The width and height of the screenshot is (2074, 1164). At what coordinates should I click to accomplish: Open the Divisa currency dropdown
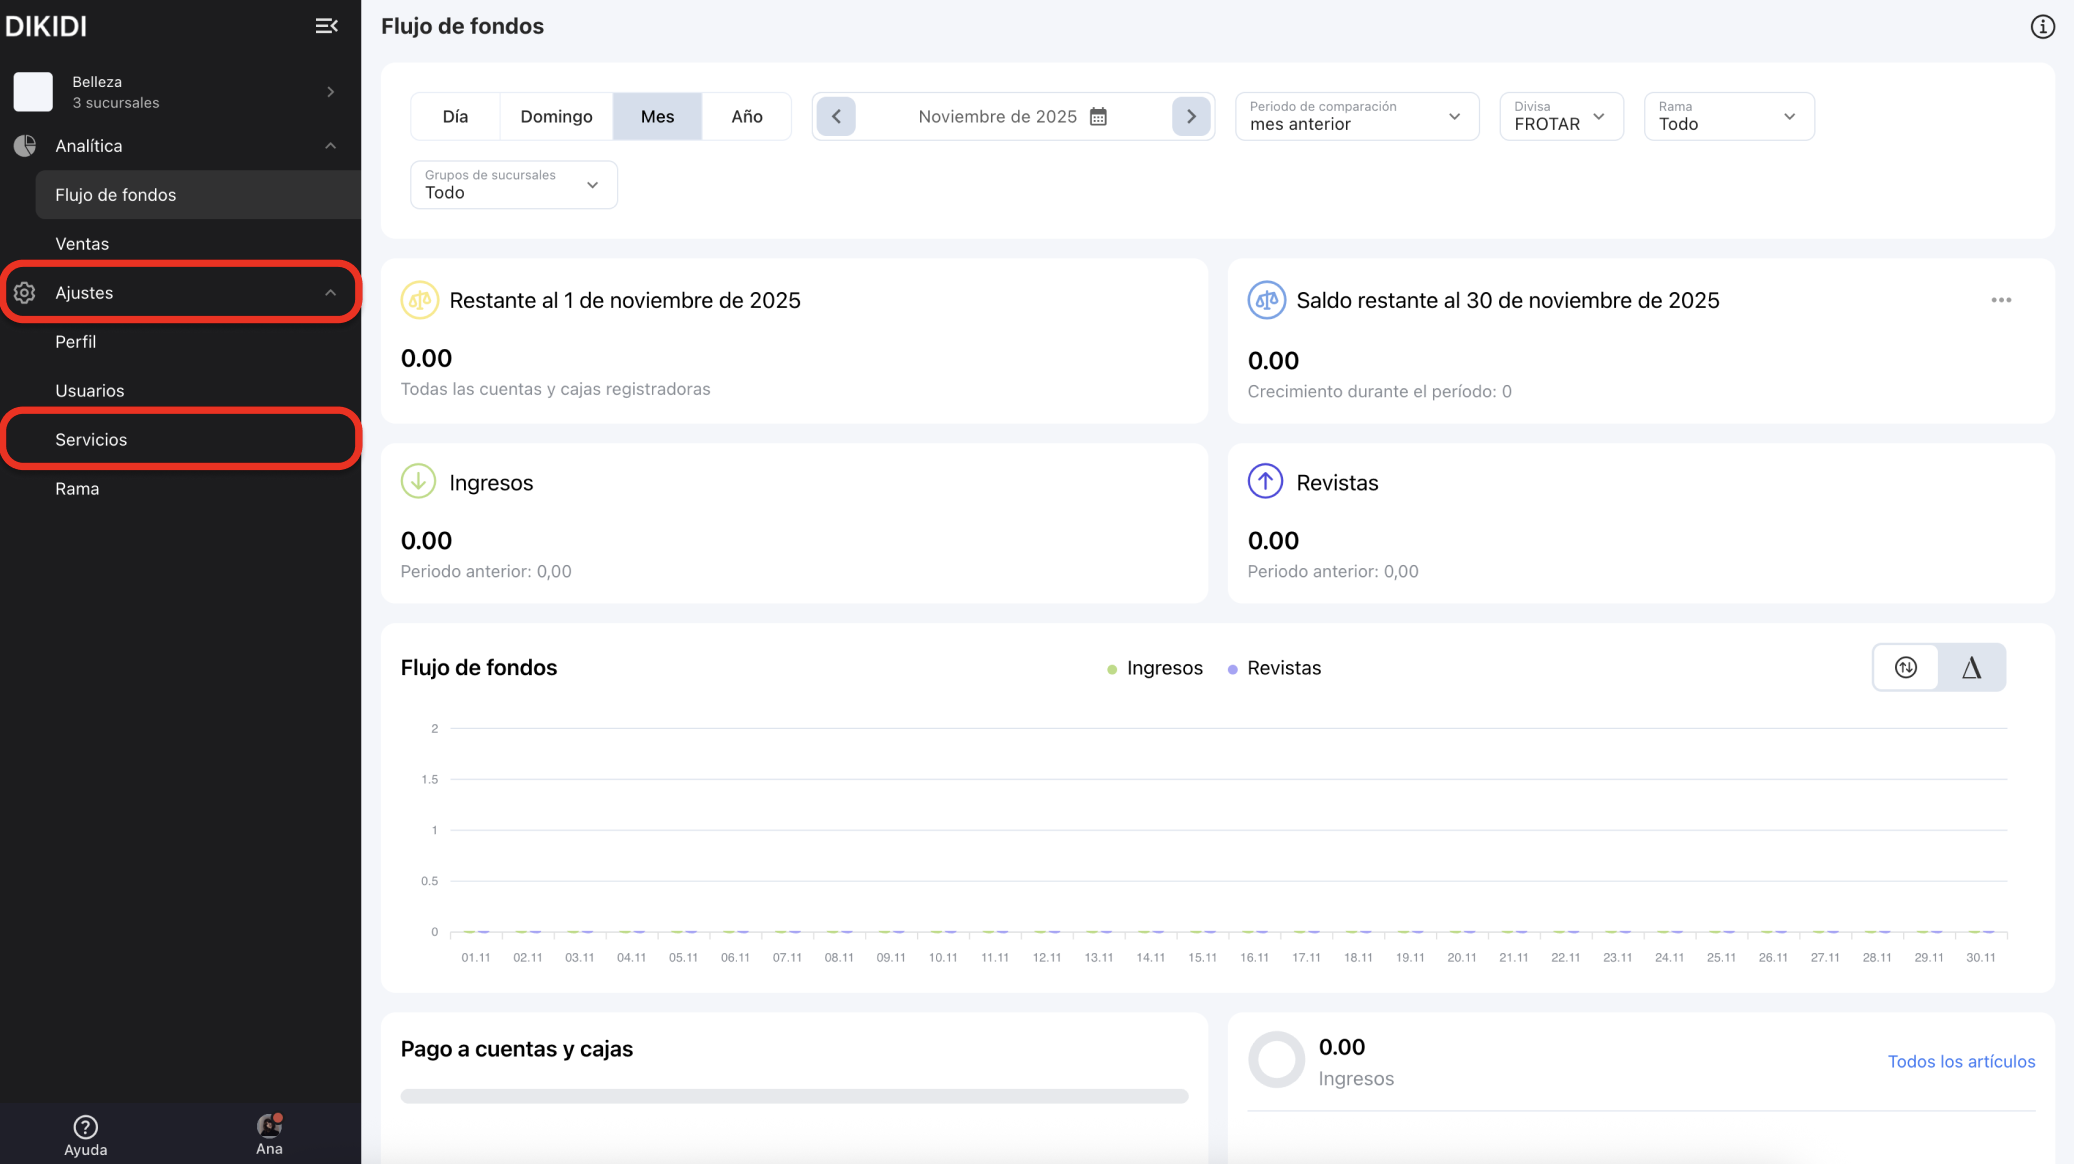coord(1560,117)
